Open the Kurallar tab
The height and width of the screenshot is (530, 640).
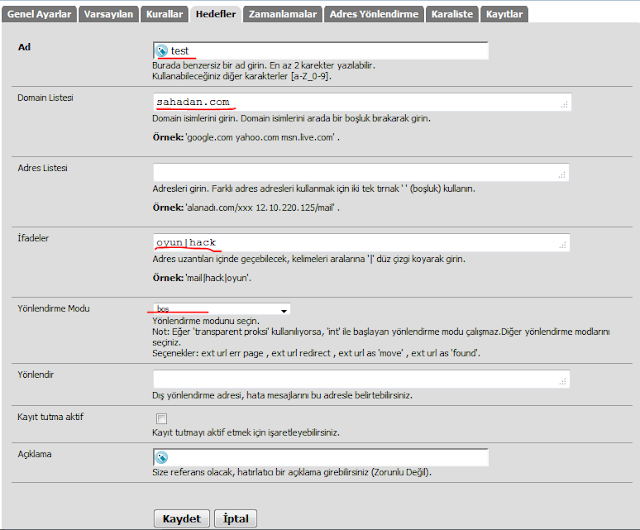[164, 14]
